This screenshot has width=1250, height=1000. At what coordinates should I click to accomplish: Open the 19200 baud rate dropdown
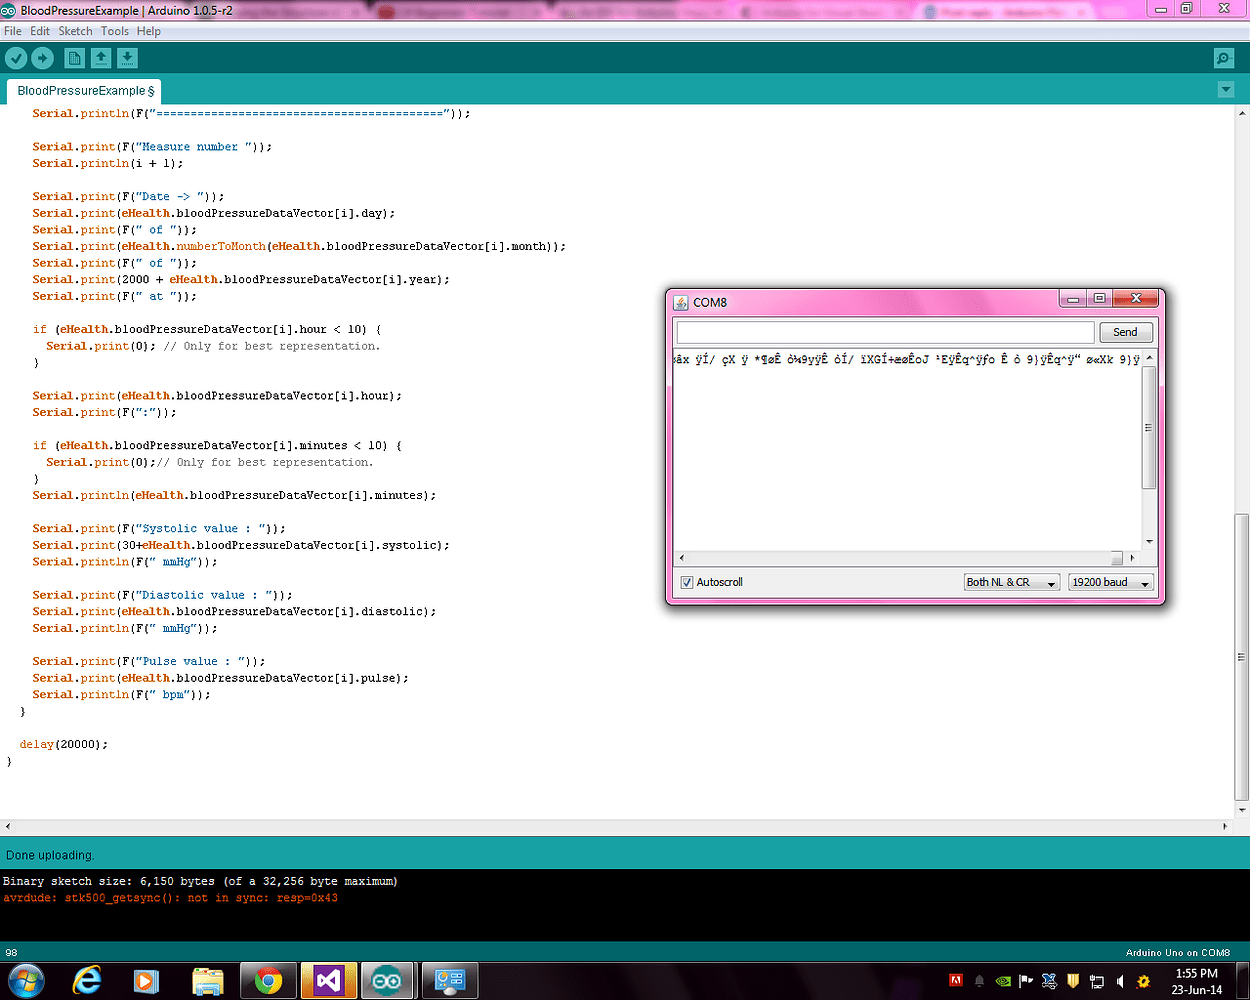click(1110, 581)
